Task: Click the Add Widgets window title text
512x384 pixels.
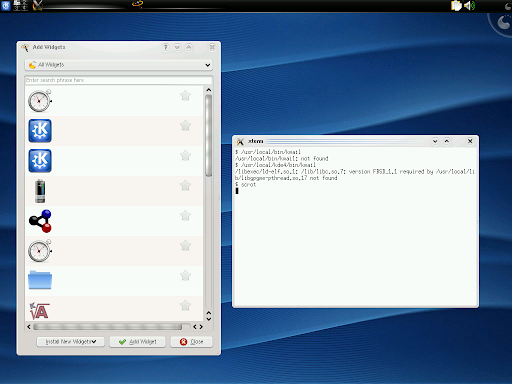Action: (x=49, y=47)
